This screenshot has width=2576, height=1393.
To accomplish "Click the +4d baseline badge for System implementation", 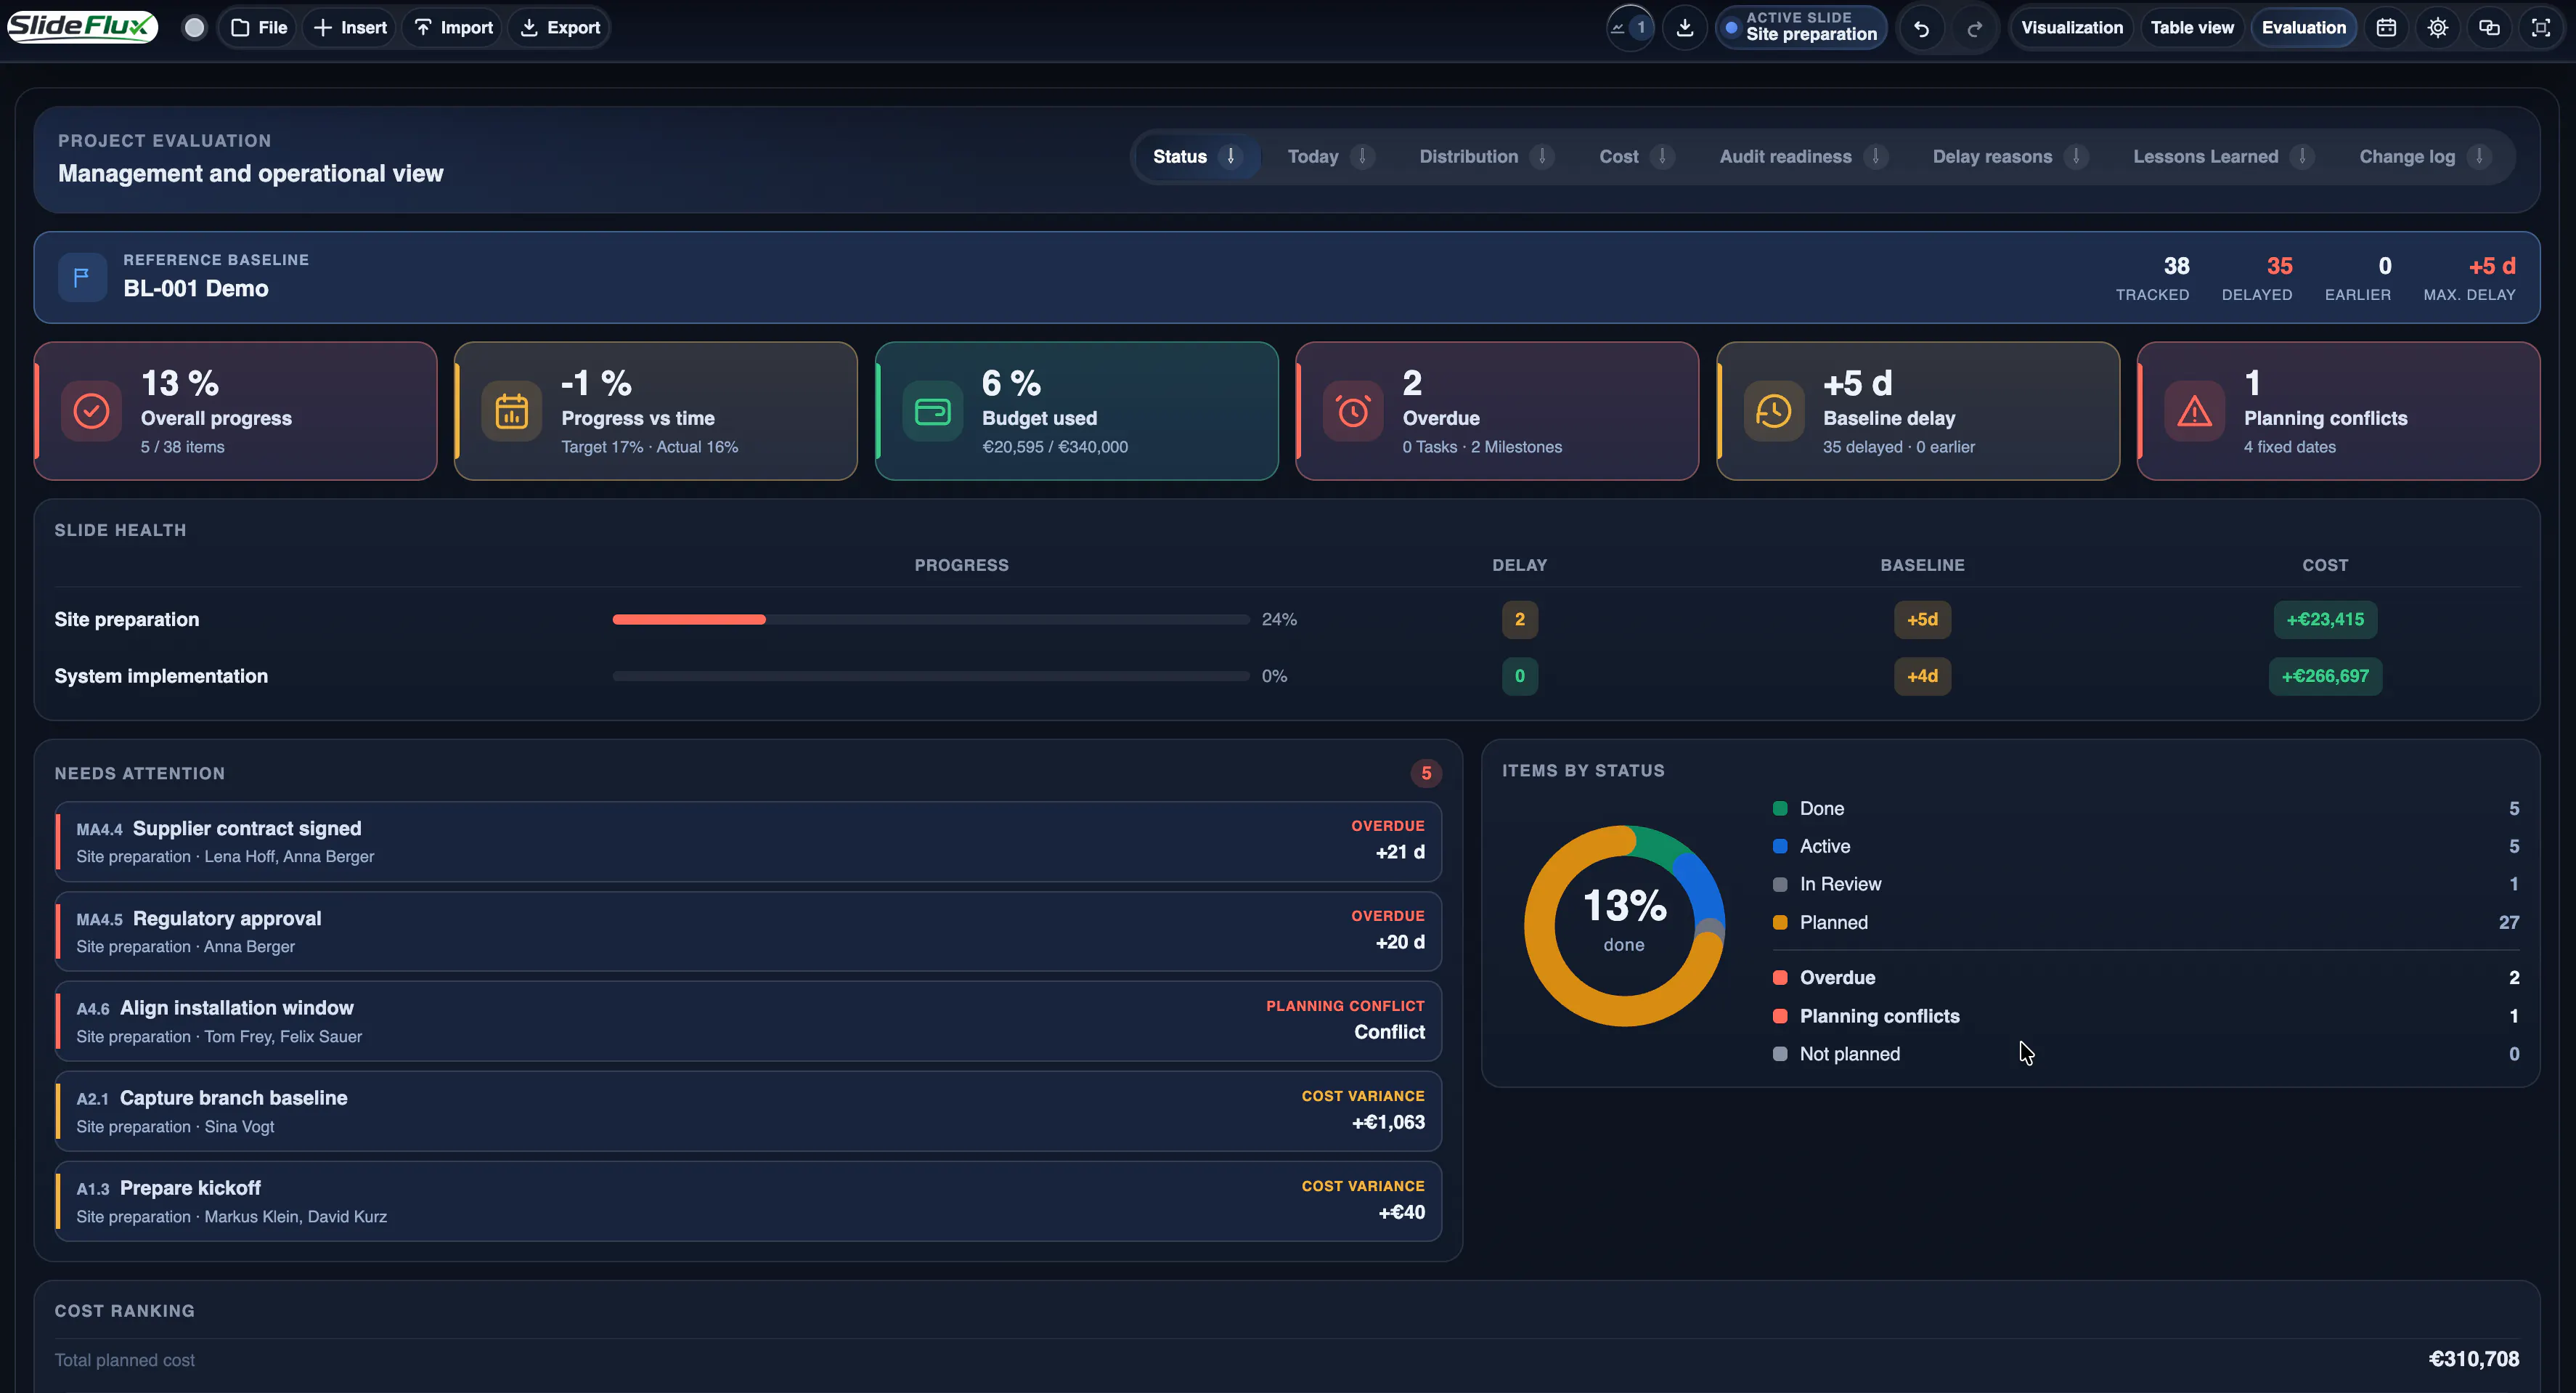I will pyautogui.click(x=1922, y=676).
